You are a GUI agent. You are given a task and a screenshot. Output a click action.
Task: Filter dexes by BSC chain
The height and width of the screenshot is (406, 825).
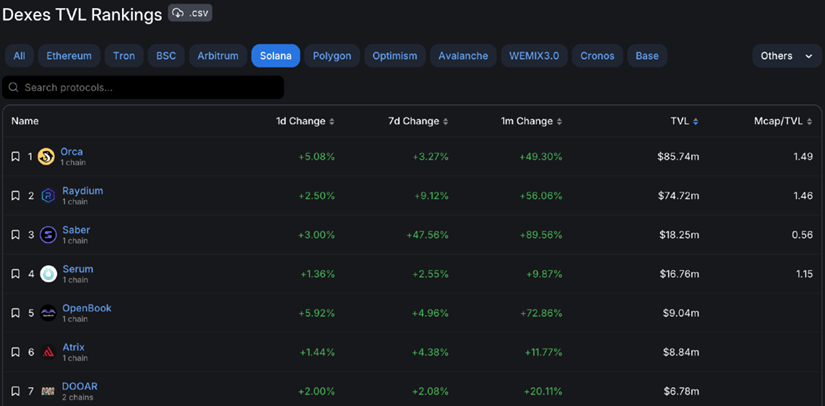pyautogui.click(x=166, y=56)
